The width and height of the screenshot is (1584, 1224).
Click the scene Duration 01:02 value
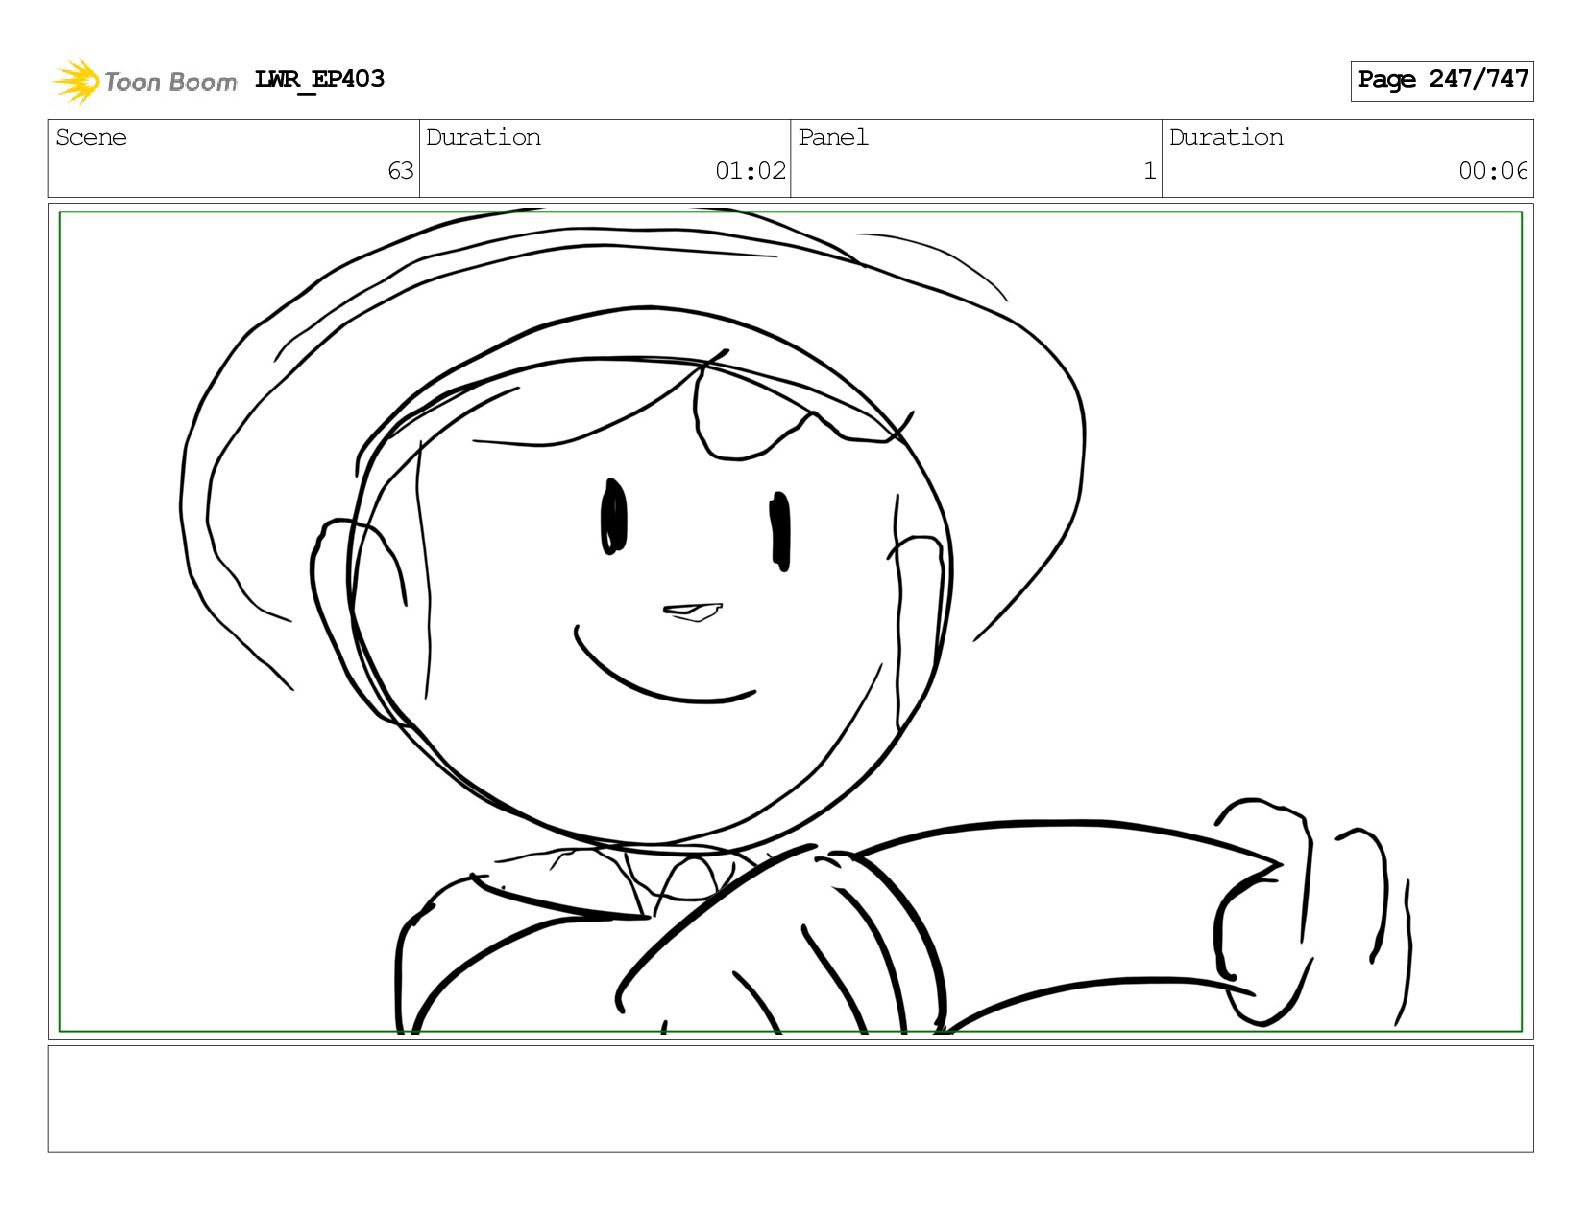751,171
